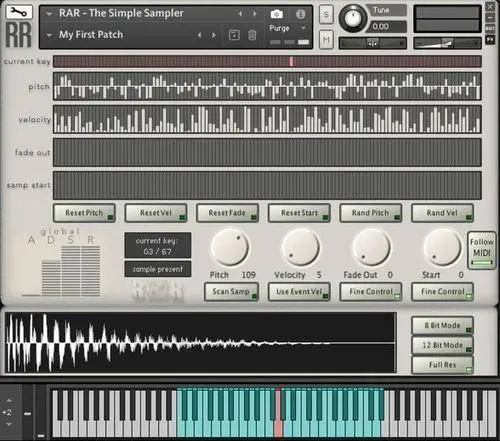Show instrument info with the info icon
The image size is (500, 441).
(301, 14)
